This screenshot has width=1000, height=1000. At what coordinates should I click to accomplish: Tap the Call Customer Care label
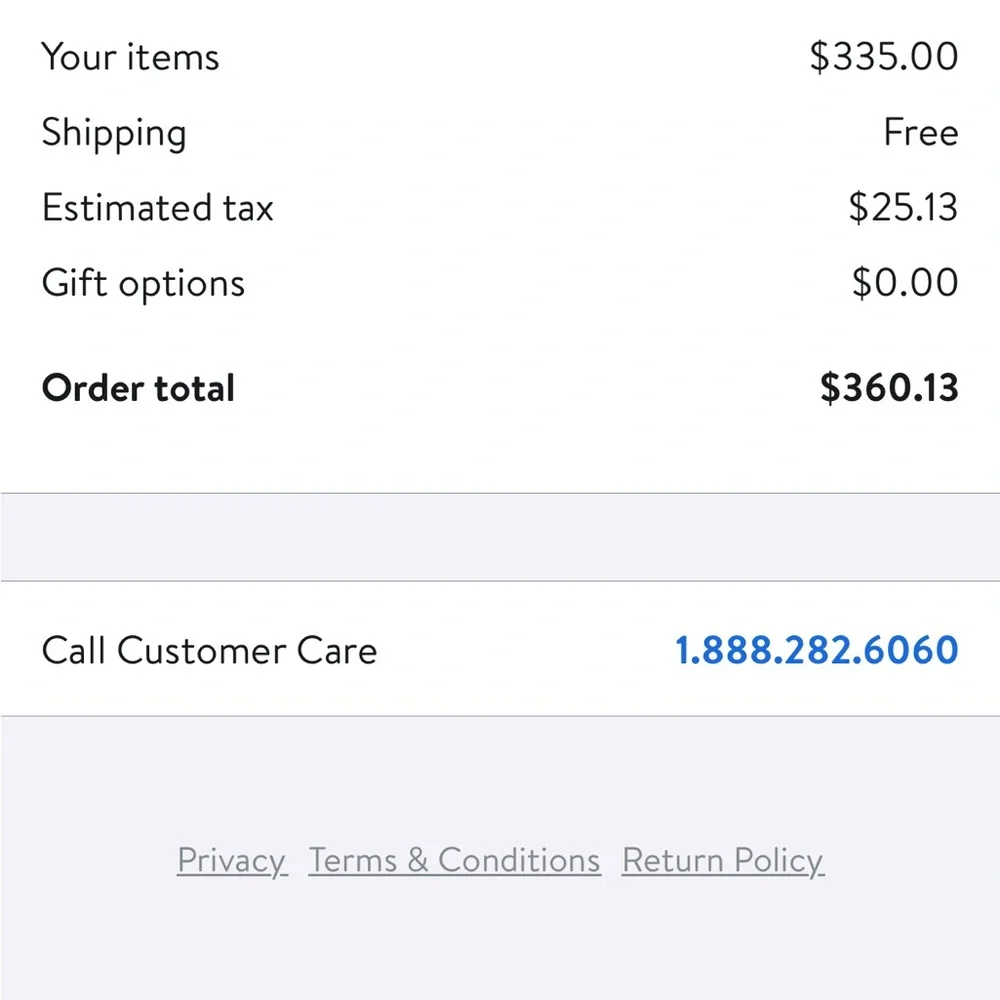click(x=209, y=651)
